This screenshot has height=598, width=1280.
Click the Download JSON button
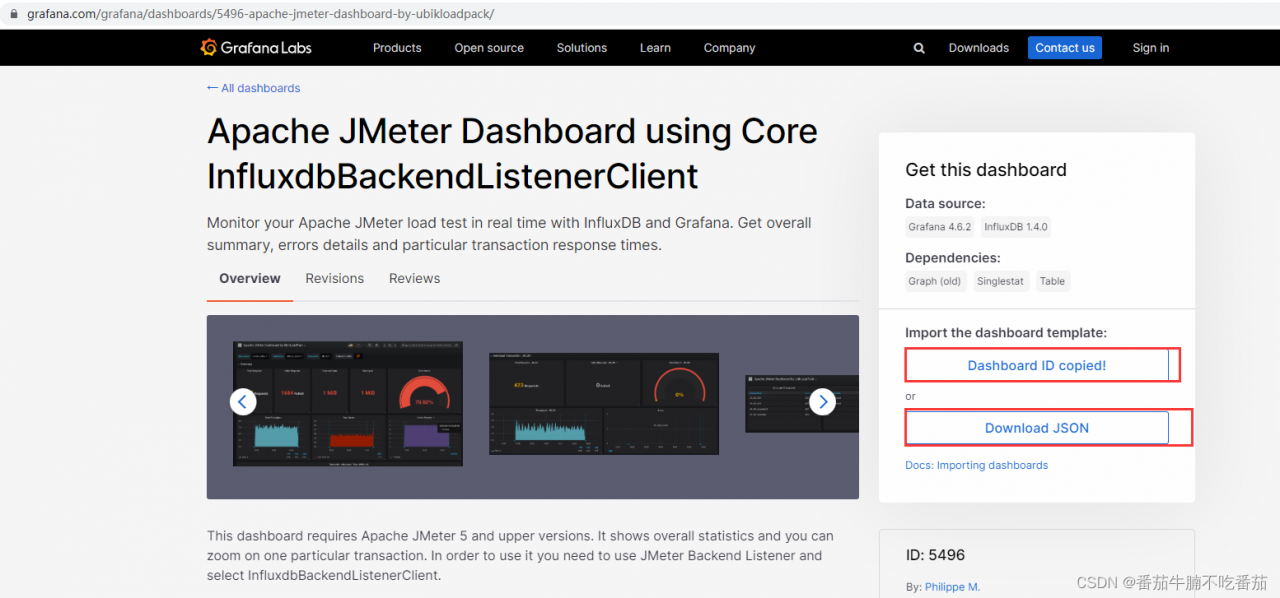click(x=1037, y=428)
